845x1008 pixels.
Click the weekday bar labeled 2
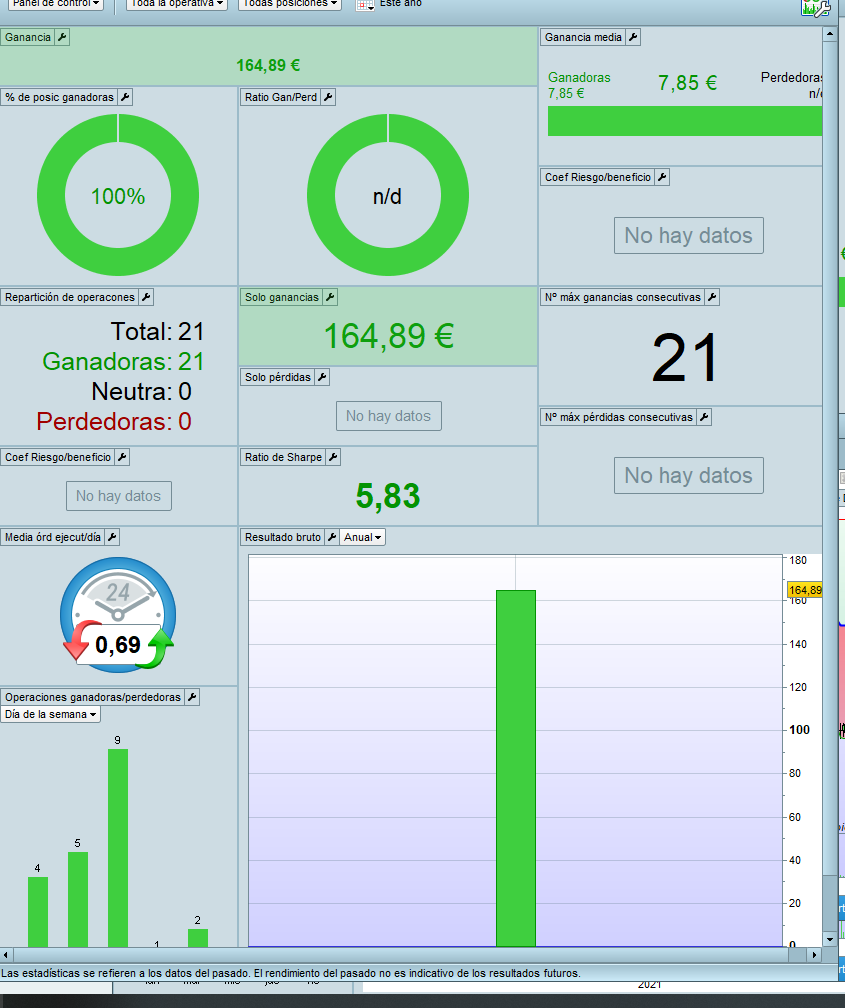pos(197,938)
